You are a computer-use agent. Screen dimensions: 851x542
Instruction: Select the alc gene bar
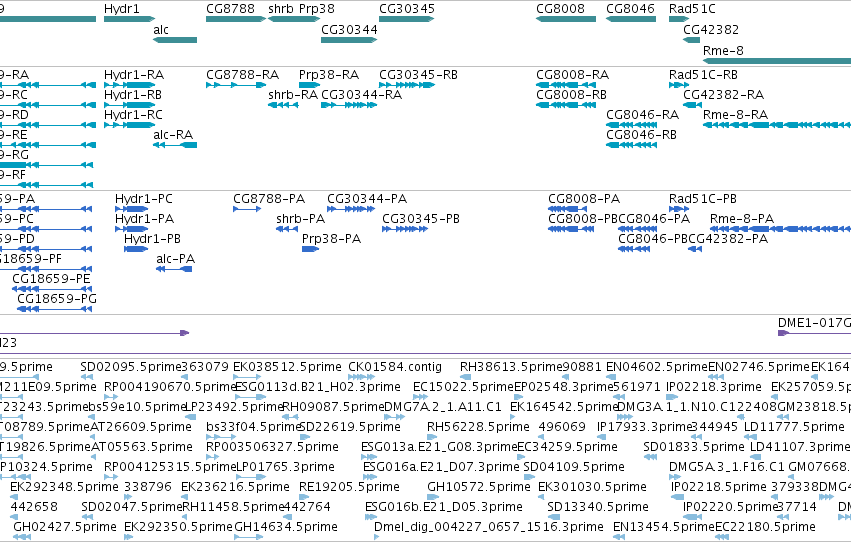175,40
